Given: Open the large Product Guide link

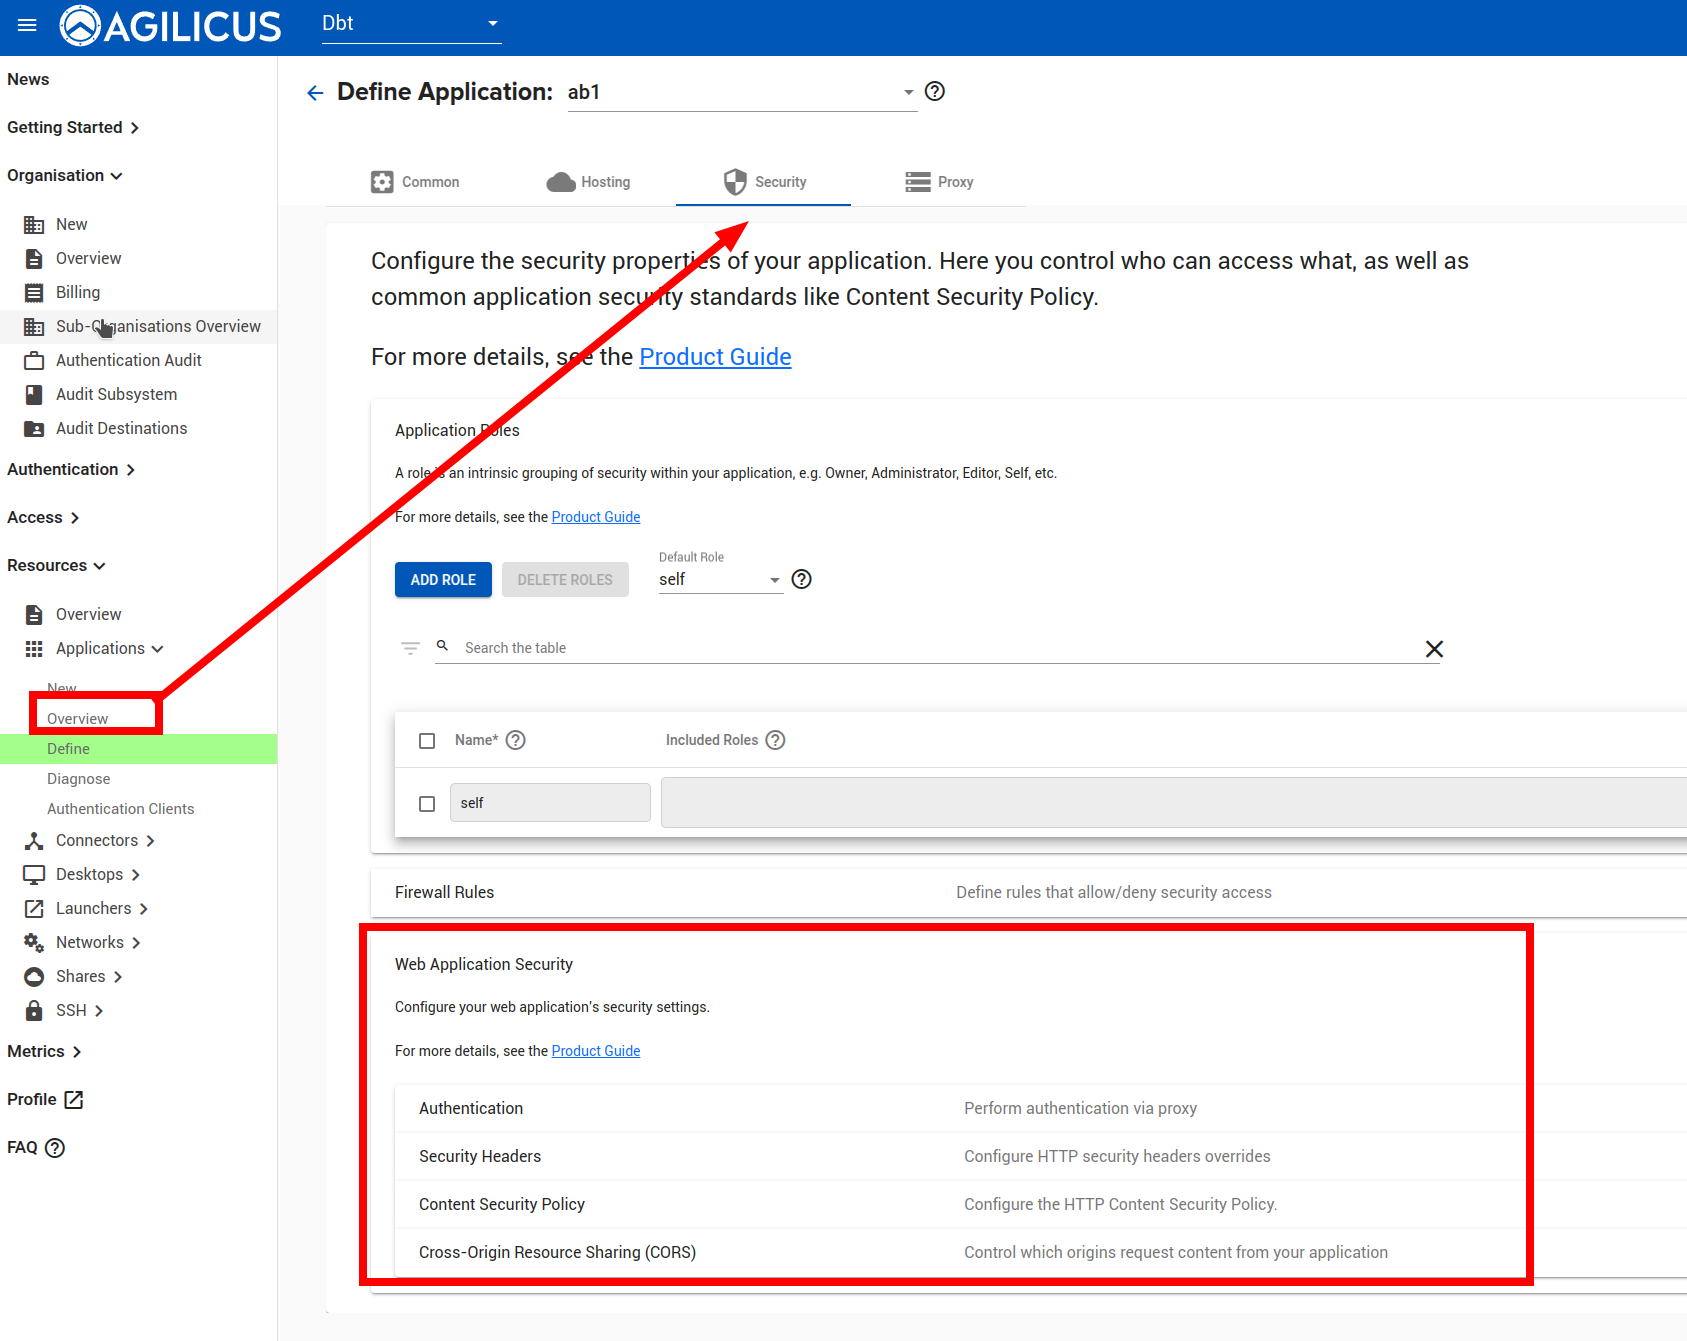Looking at the screenshot, I should coord(715,357).
